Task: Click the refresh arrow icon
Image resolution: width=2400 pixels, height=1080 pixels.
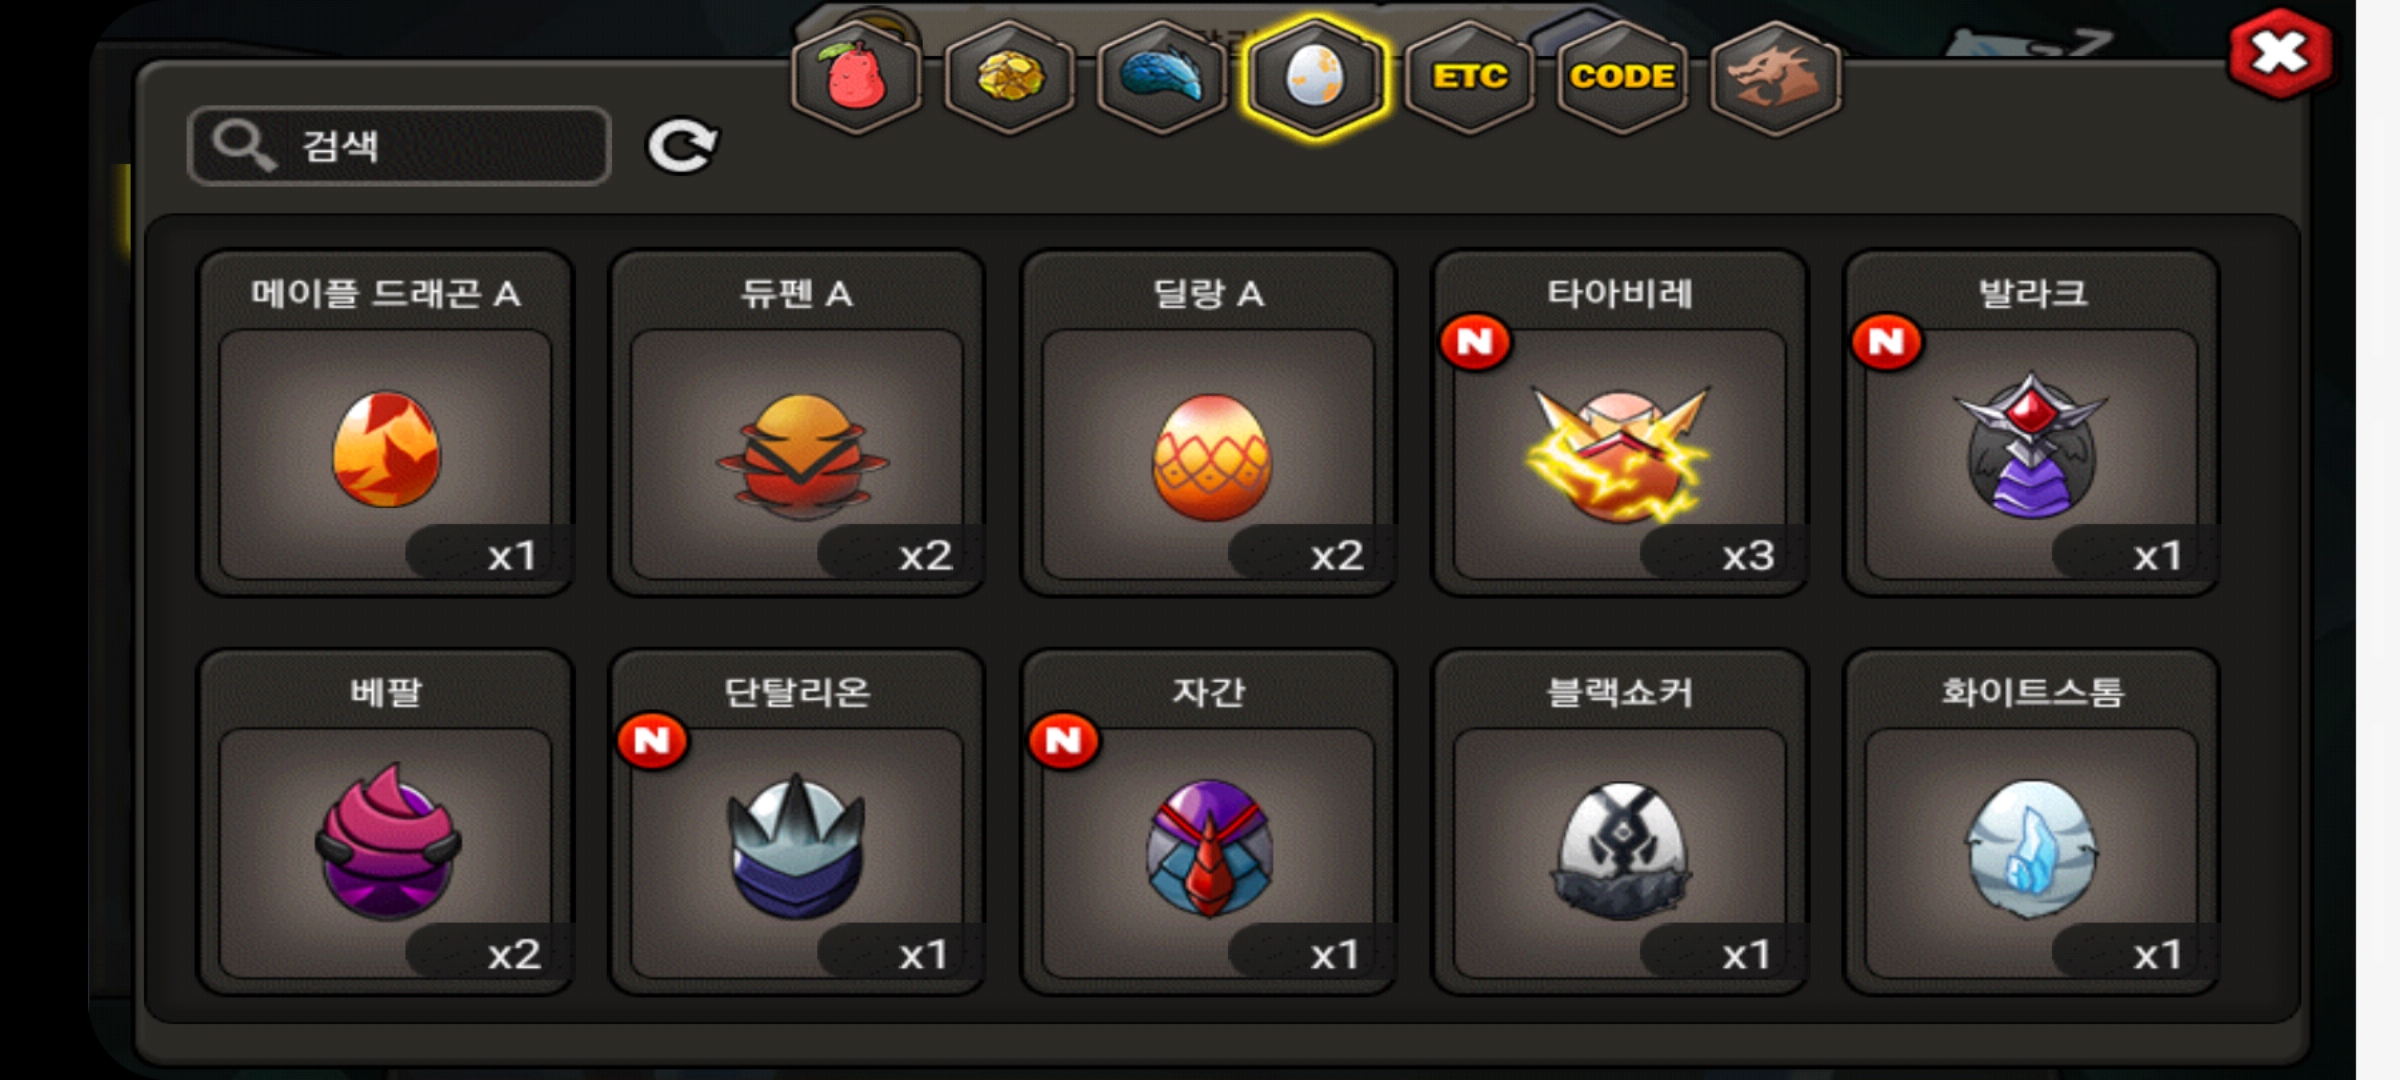Action: pos(682,146)
